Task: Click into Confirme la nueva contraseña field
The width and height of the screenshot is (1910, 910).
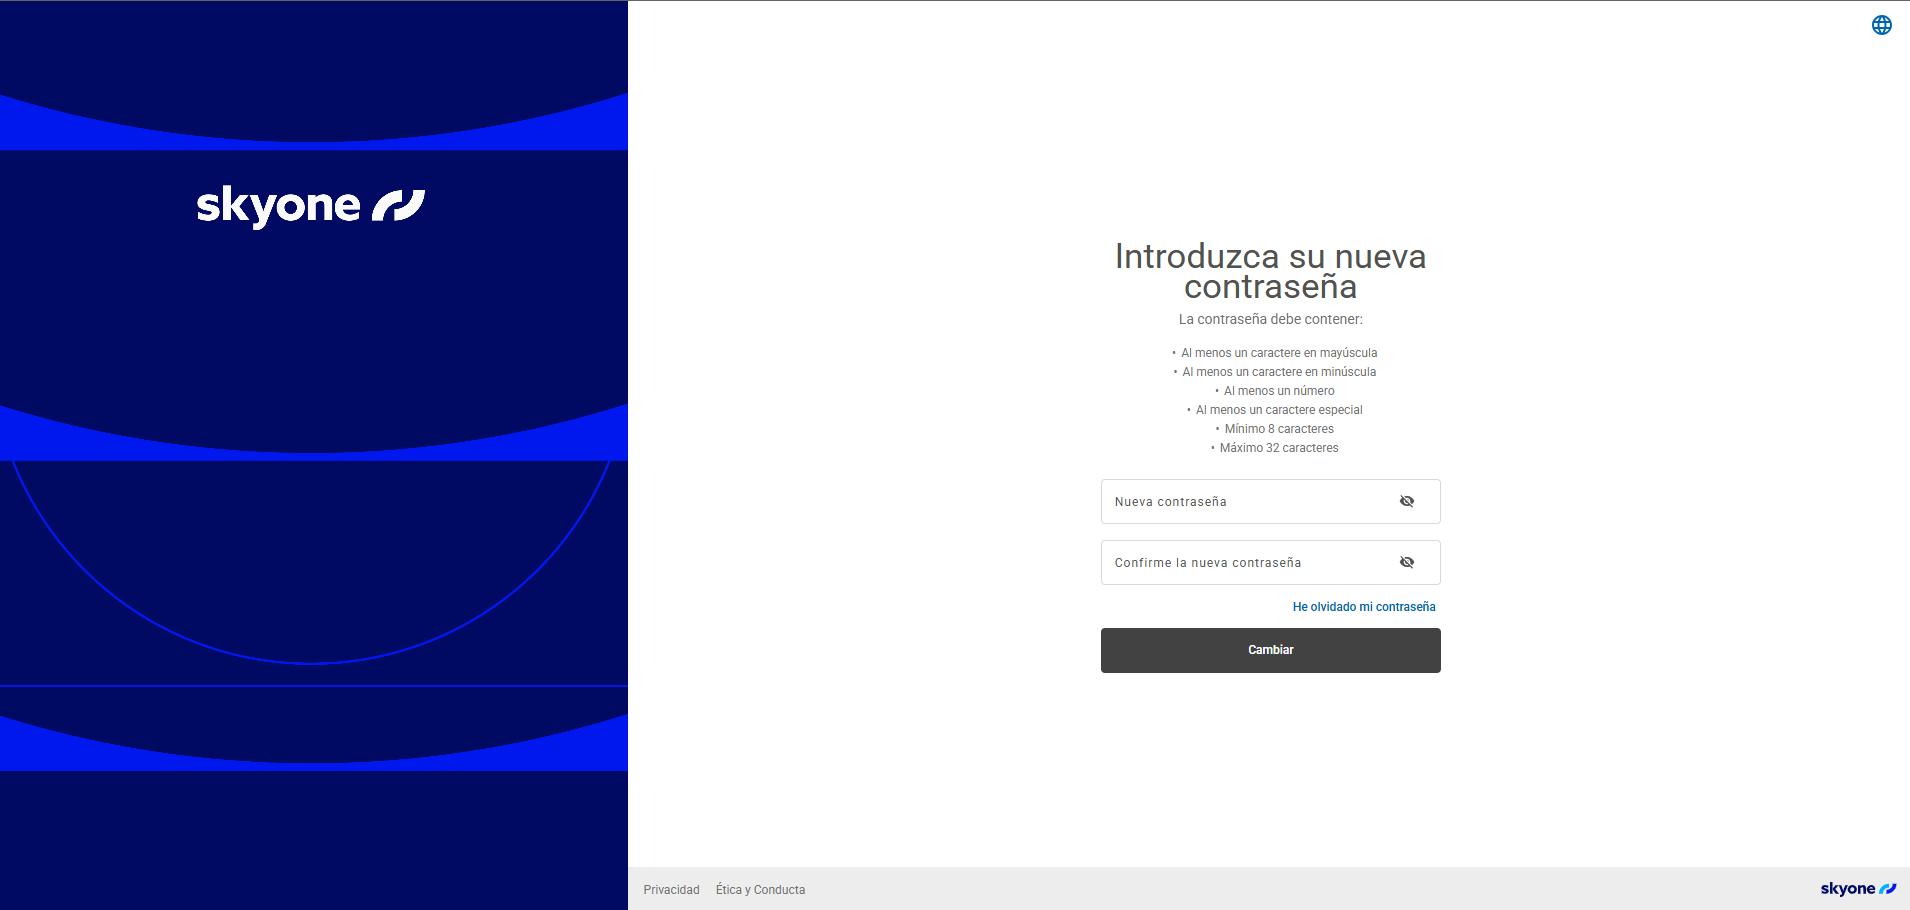Action: pos(1245,563)
